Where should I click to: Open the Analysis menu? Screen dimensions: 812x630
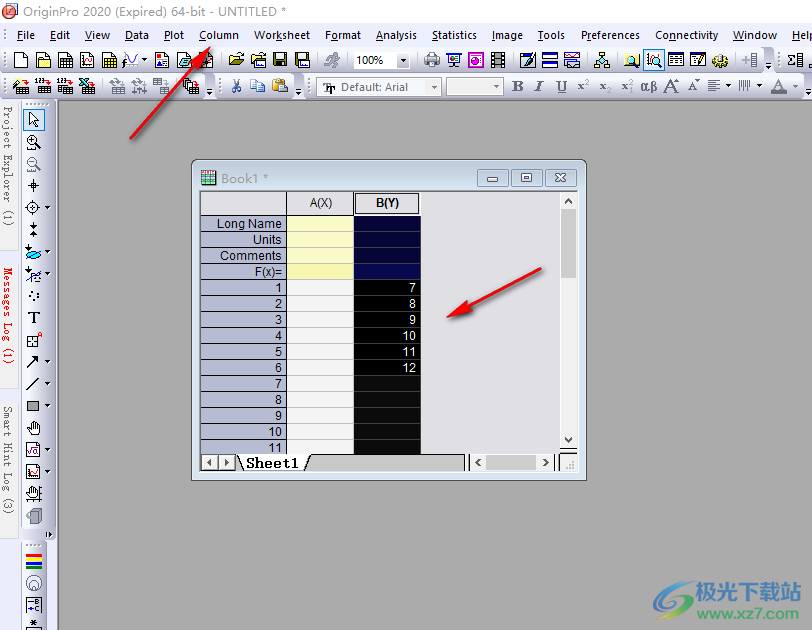pos(396,35)
